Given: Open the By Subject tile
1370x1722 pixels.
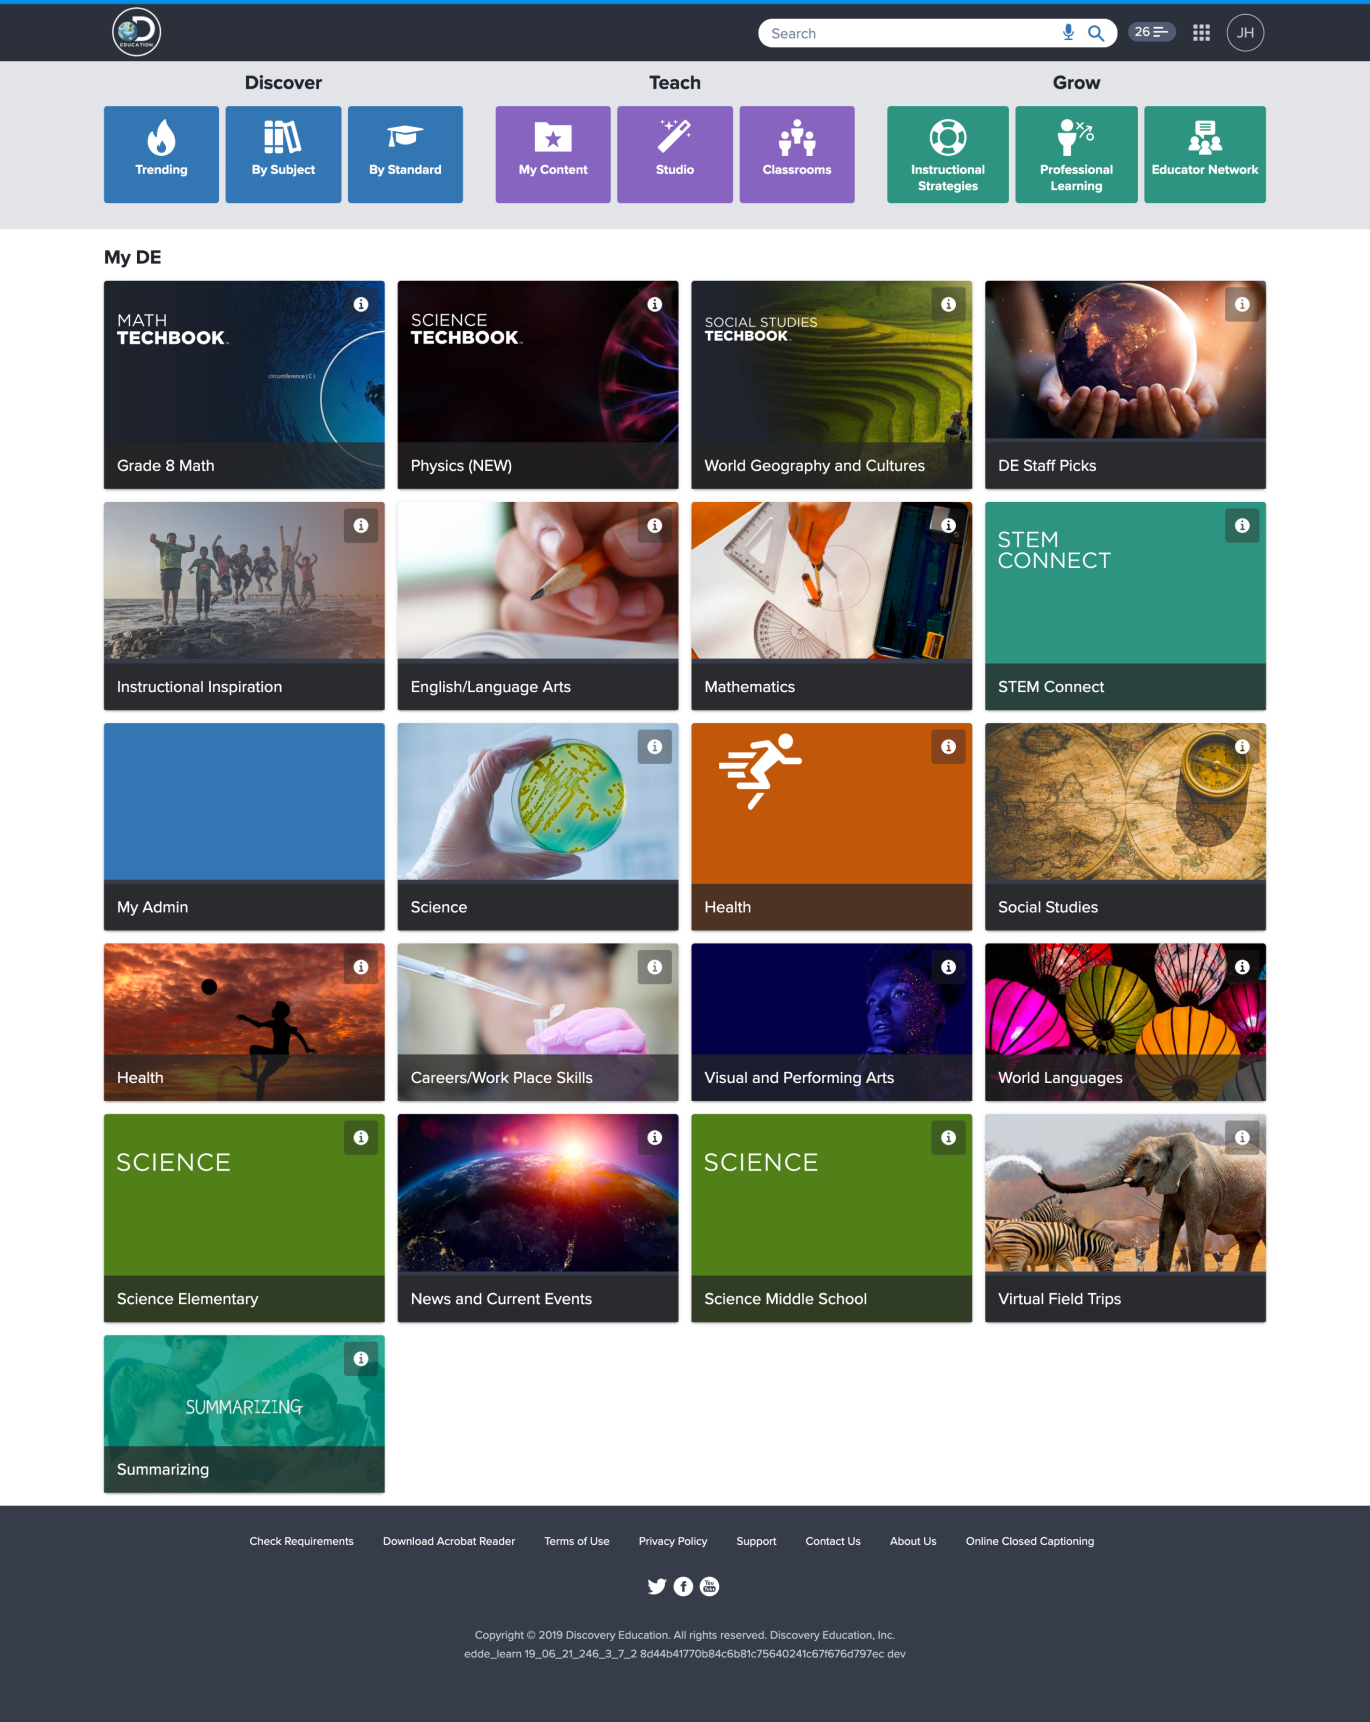Looking at the screenshot, I should [283, 155].
